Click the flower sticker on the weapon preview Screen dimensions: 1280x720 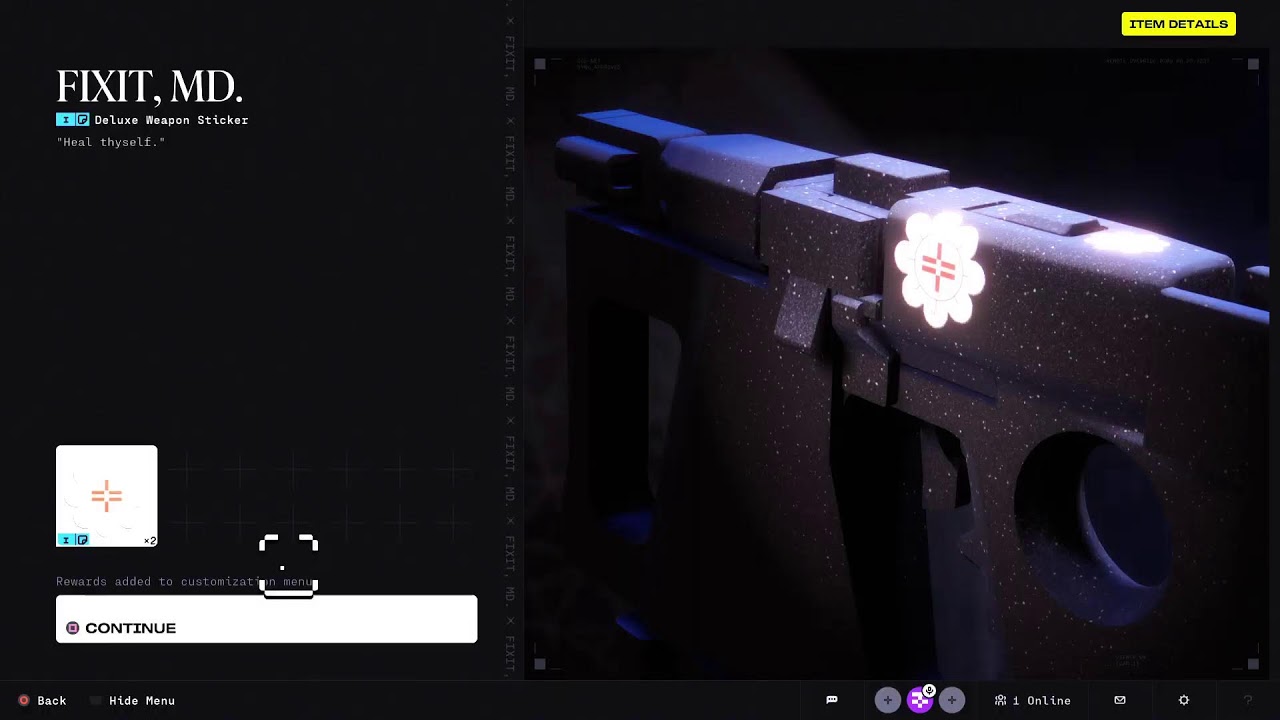click(x=939, y=269)
